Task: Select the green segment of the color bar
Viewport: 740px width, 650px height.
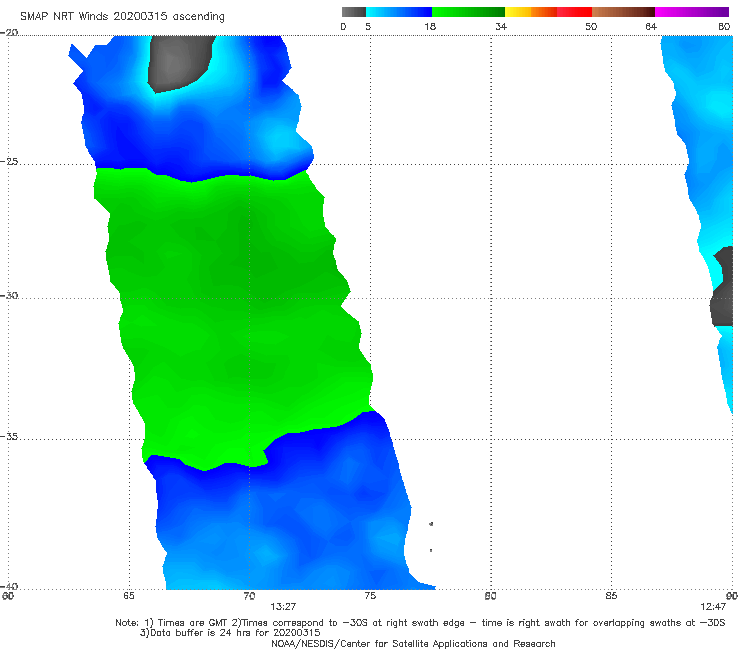Action: point(468,12)
